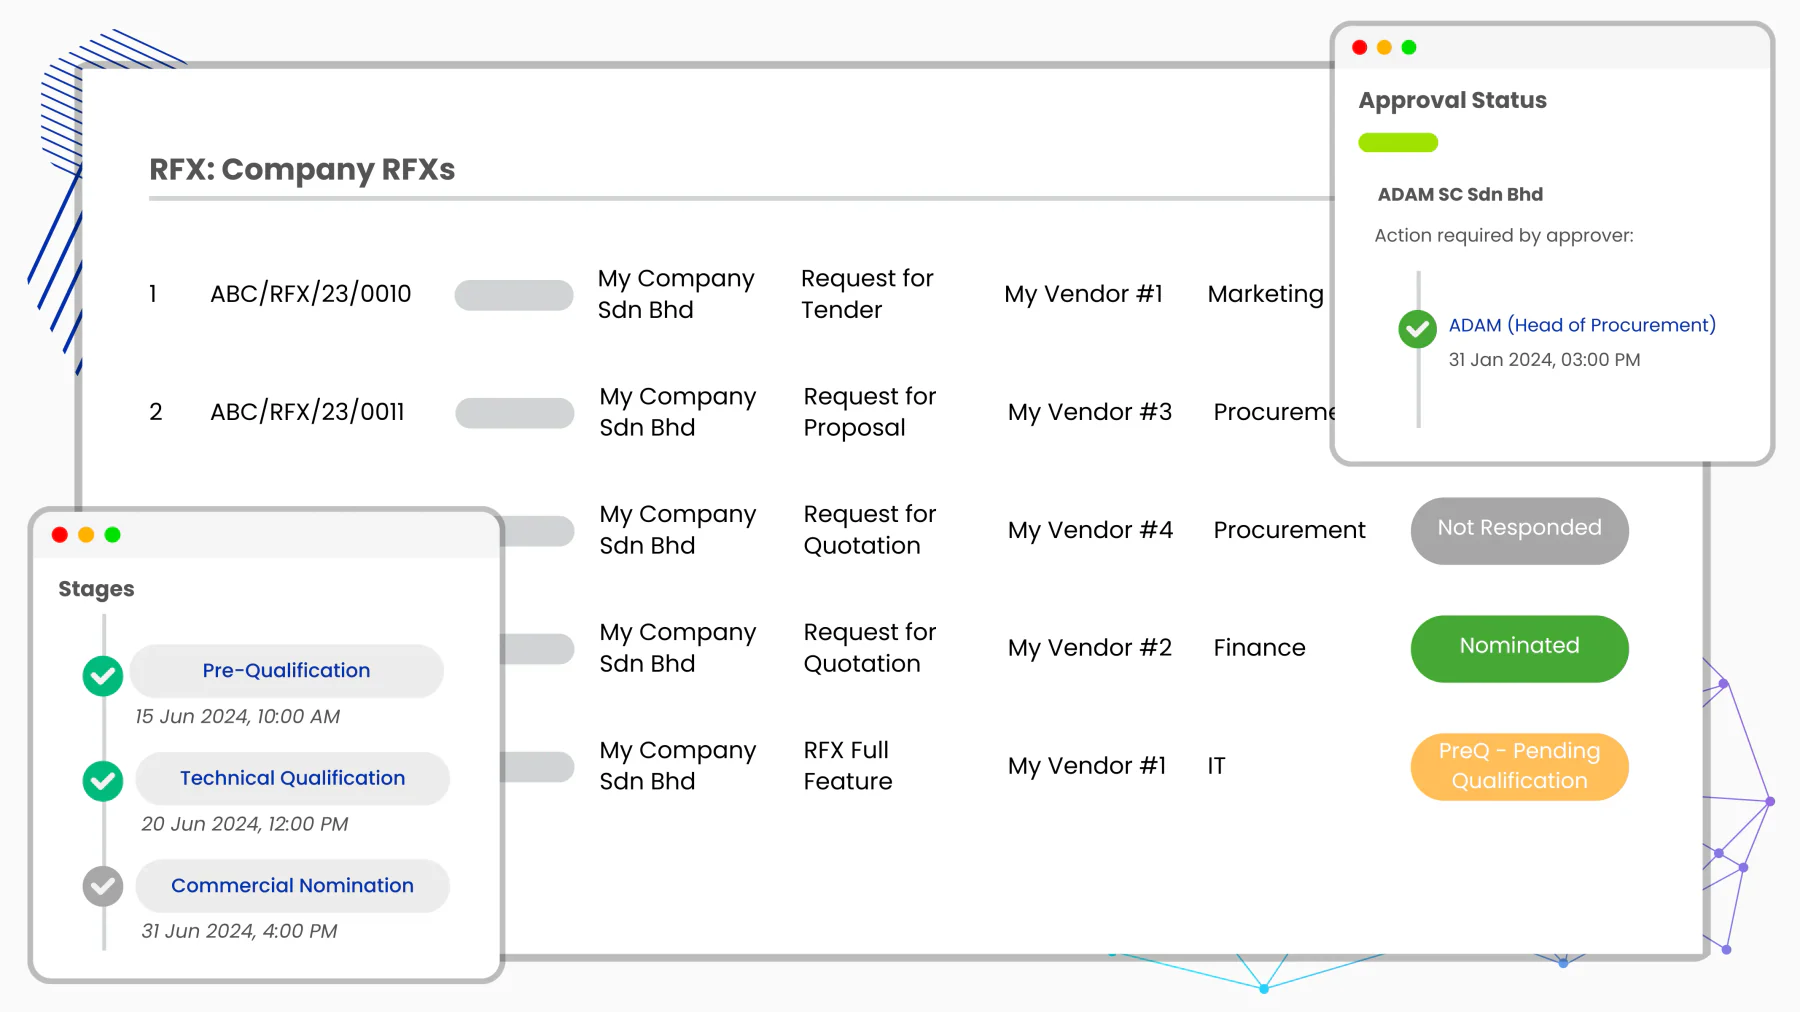Select the RFX Full Feature row type
1800x1012 pixels.
(848, 766)
